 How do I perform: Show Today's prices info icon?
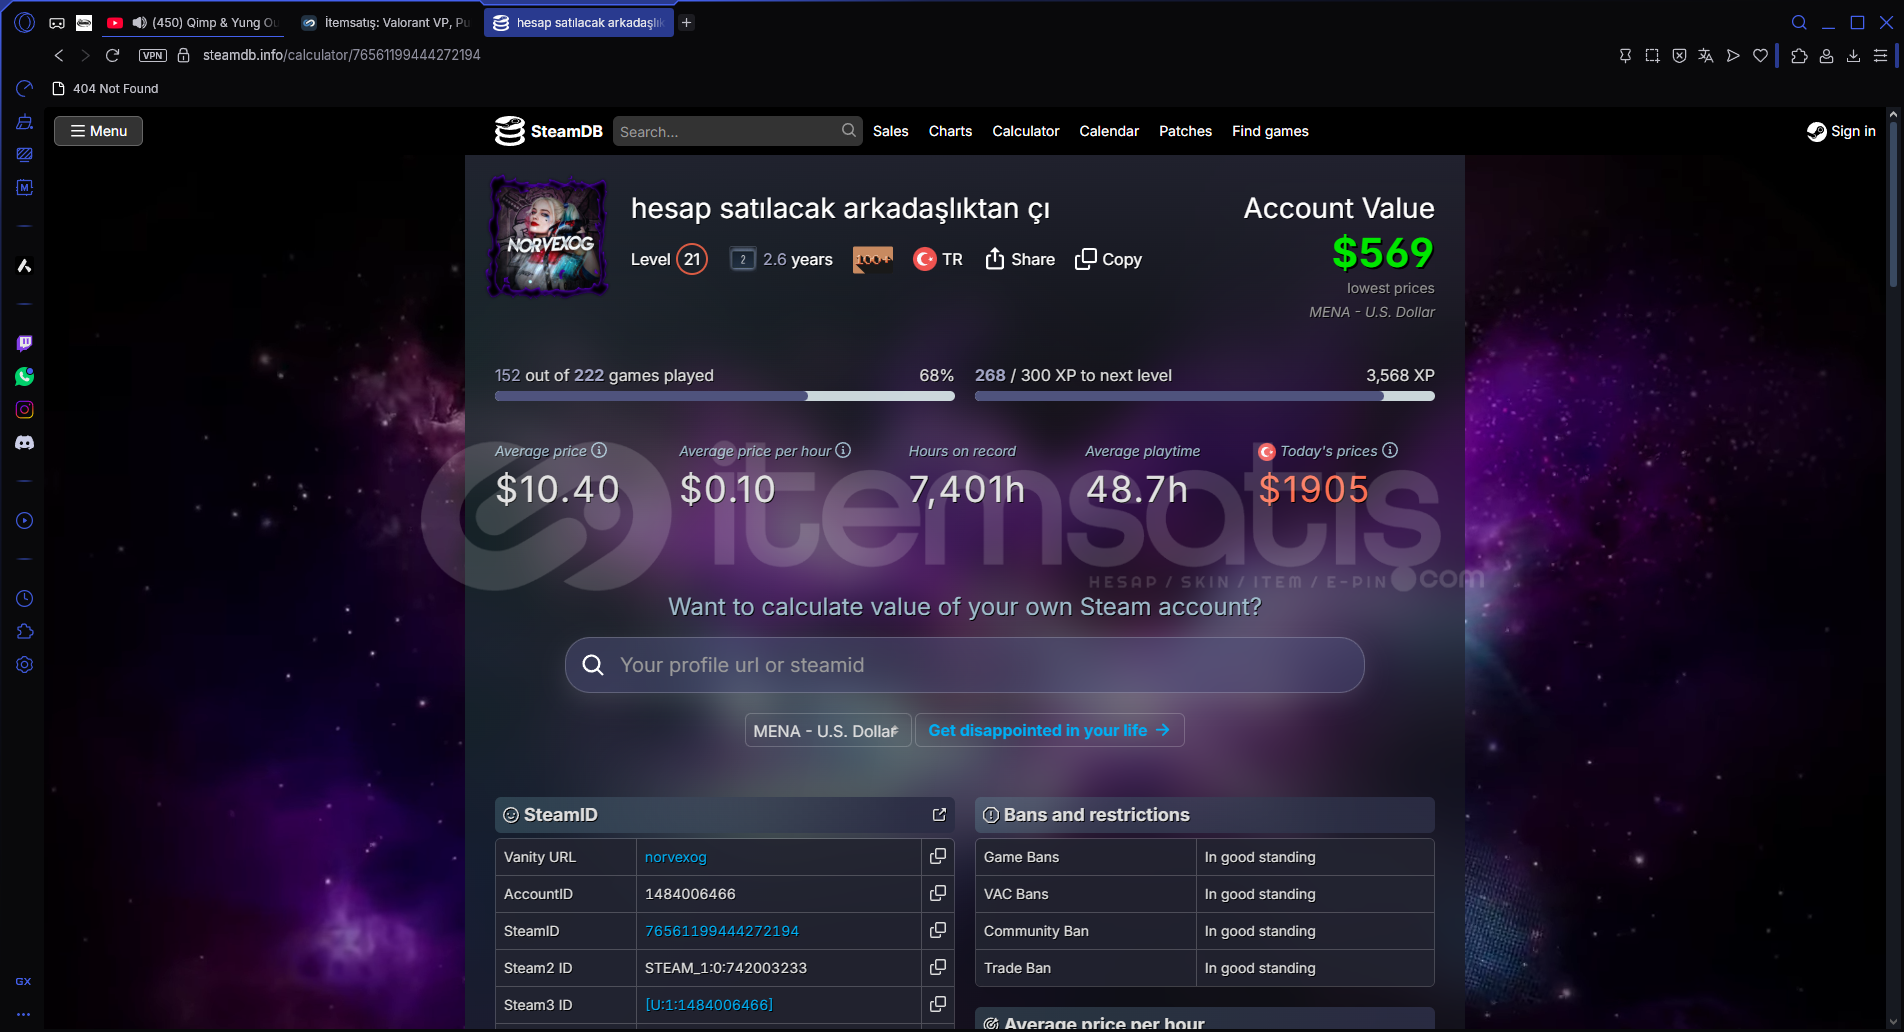pyautogui.click(x=1390, y=450)
